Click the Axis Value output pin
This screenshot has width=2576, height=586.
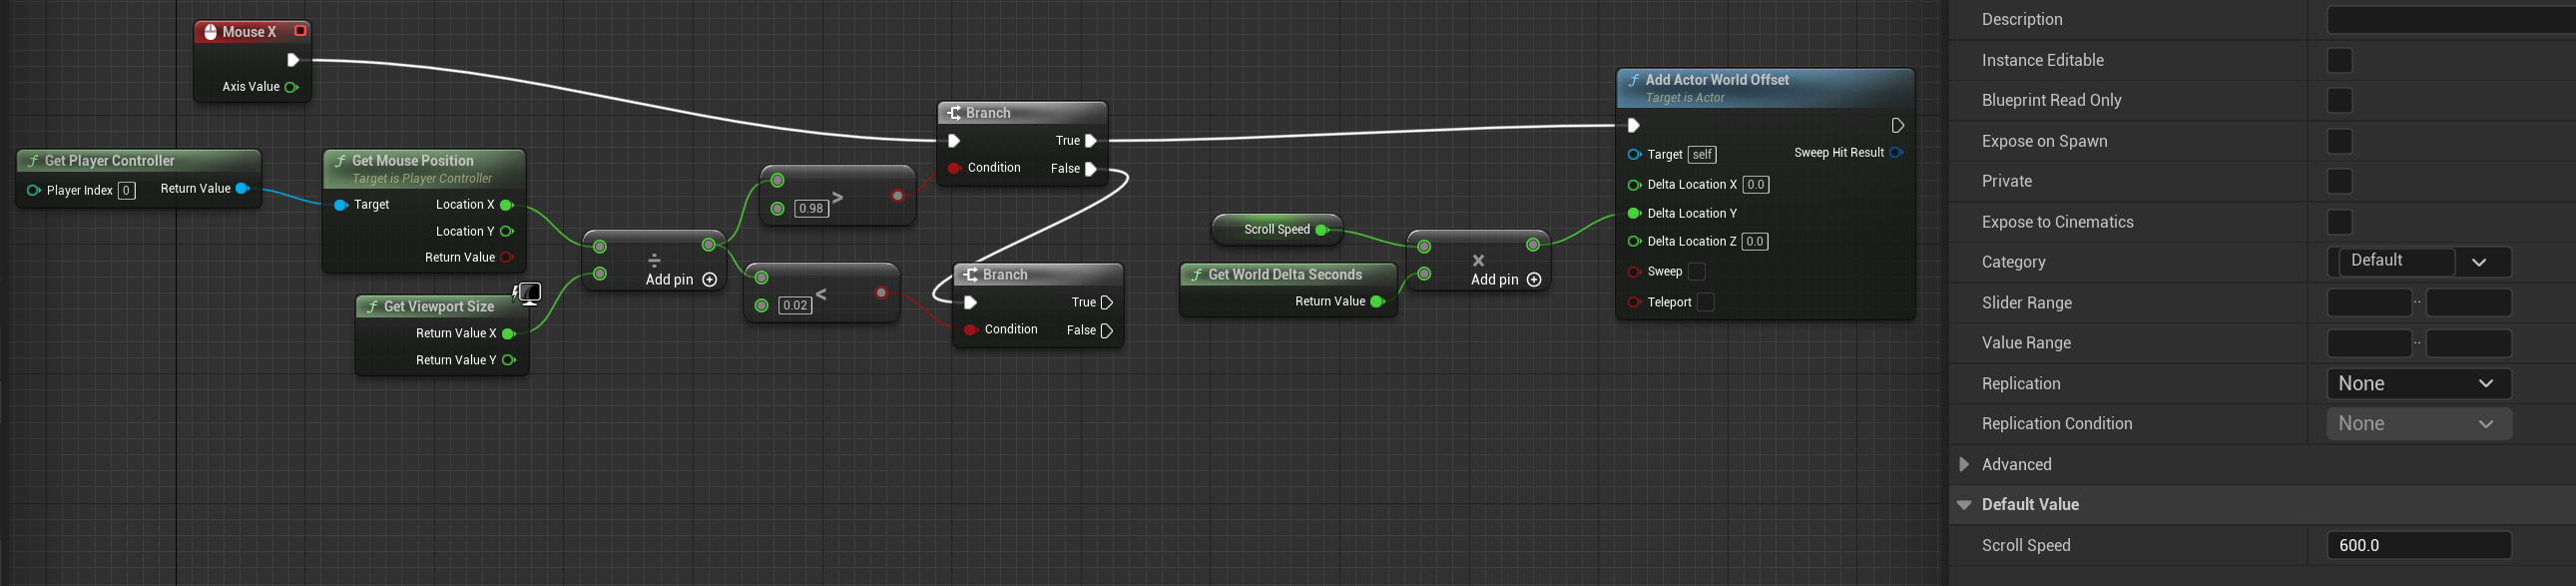click(291, 87)
